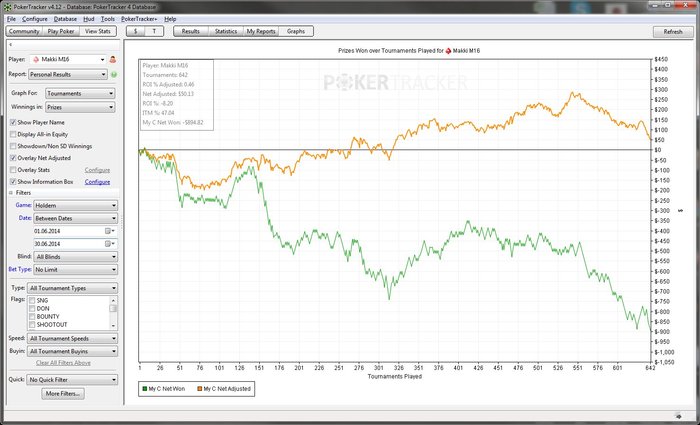Open calendar picker for start date 01.06.2014
The width and height of the screenshot is (700, 425).
click(109, 231)
